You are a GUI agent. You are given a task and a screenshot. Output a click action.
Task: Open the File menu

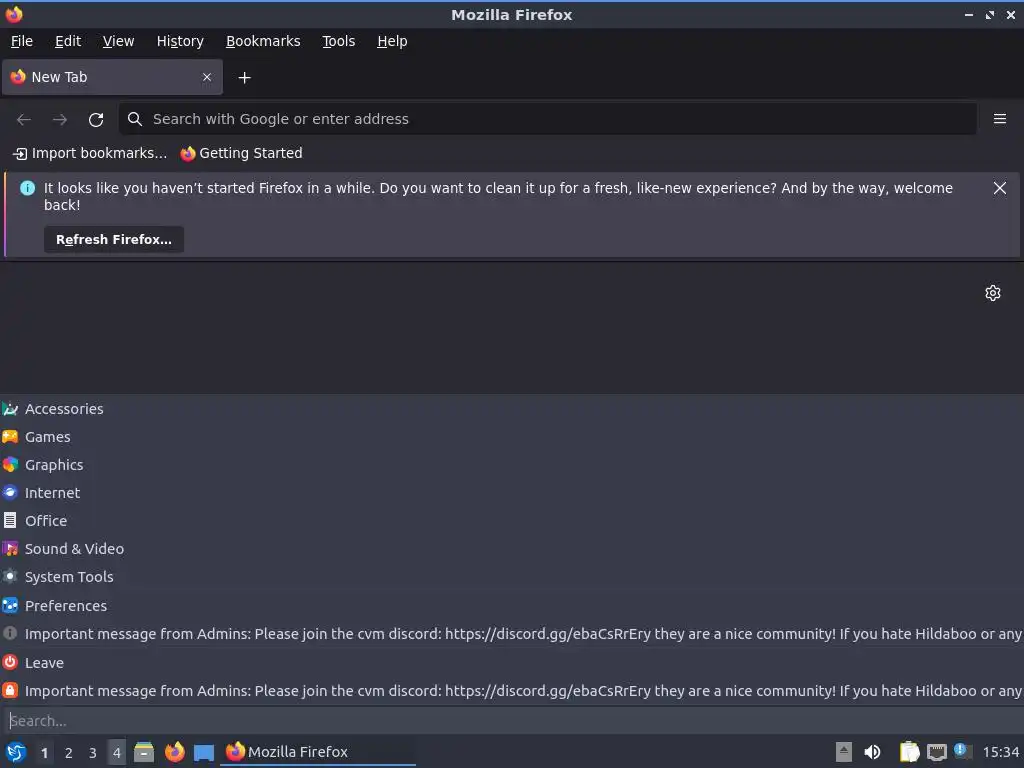[x=22, y=41]
